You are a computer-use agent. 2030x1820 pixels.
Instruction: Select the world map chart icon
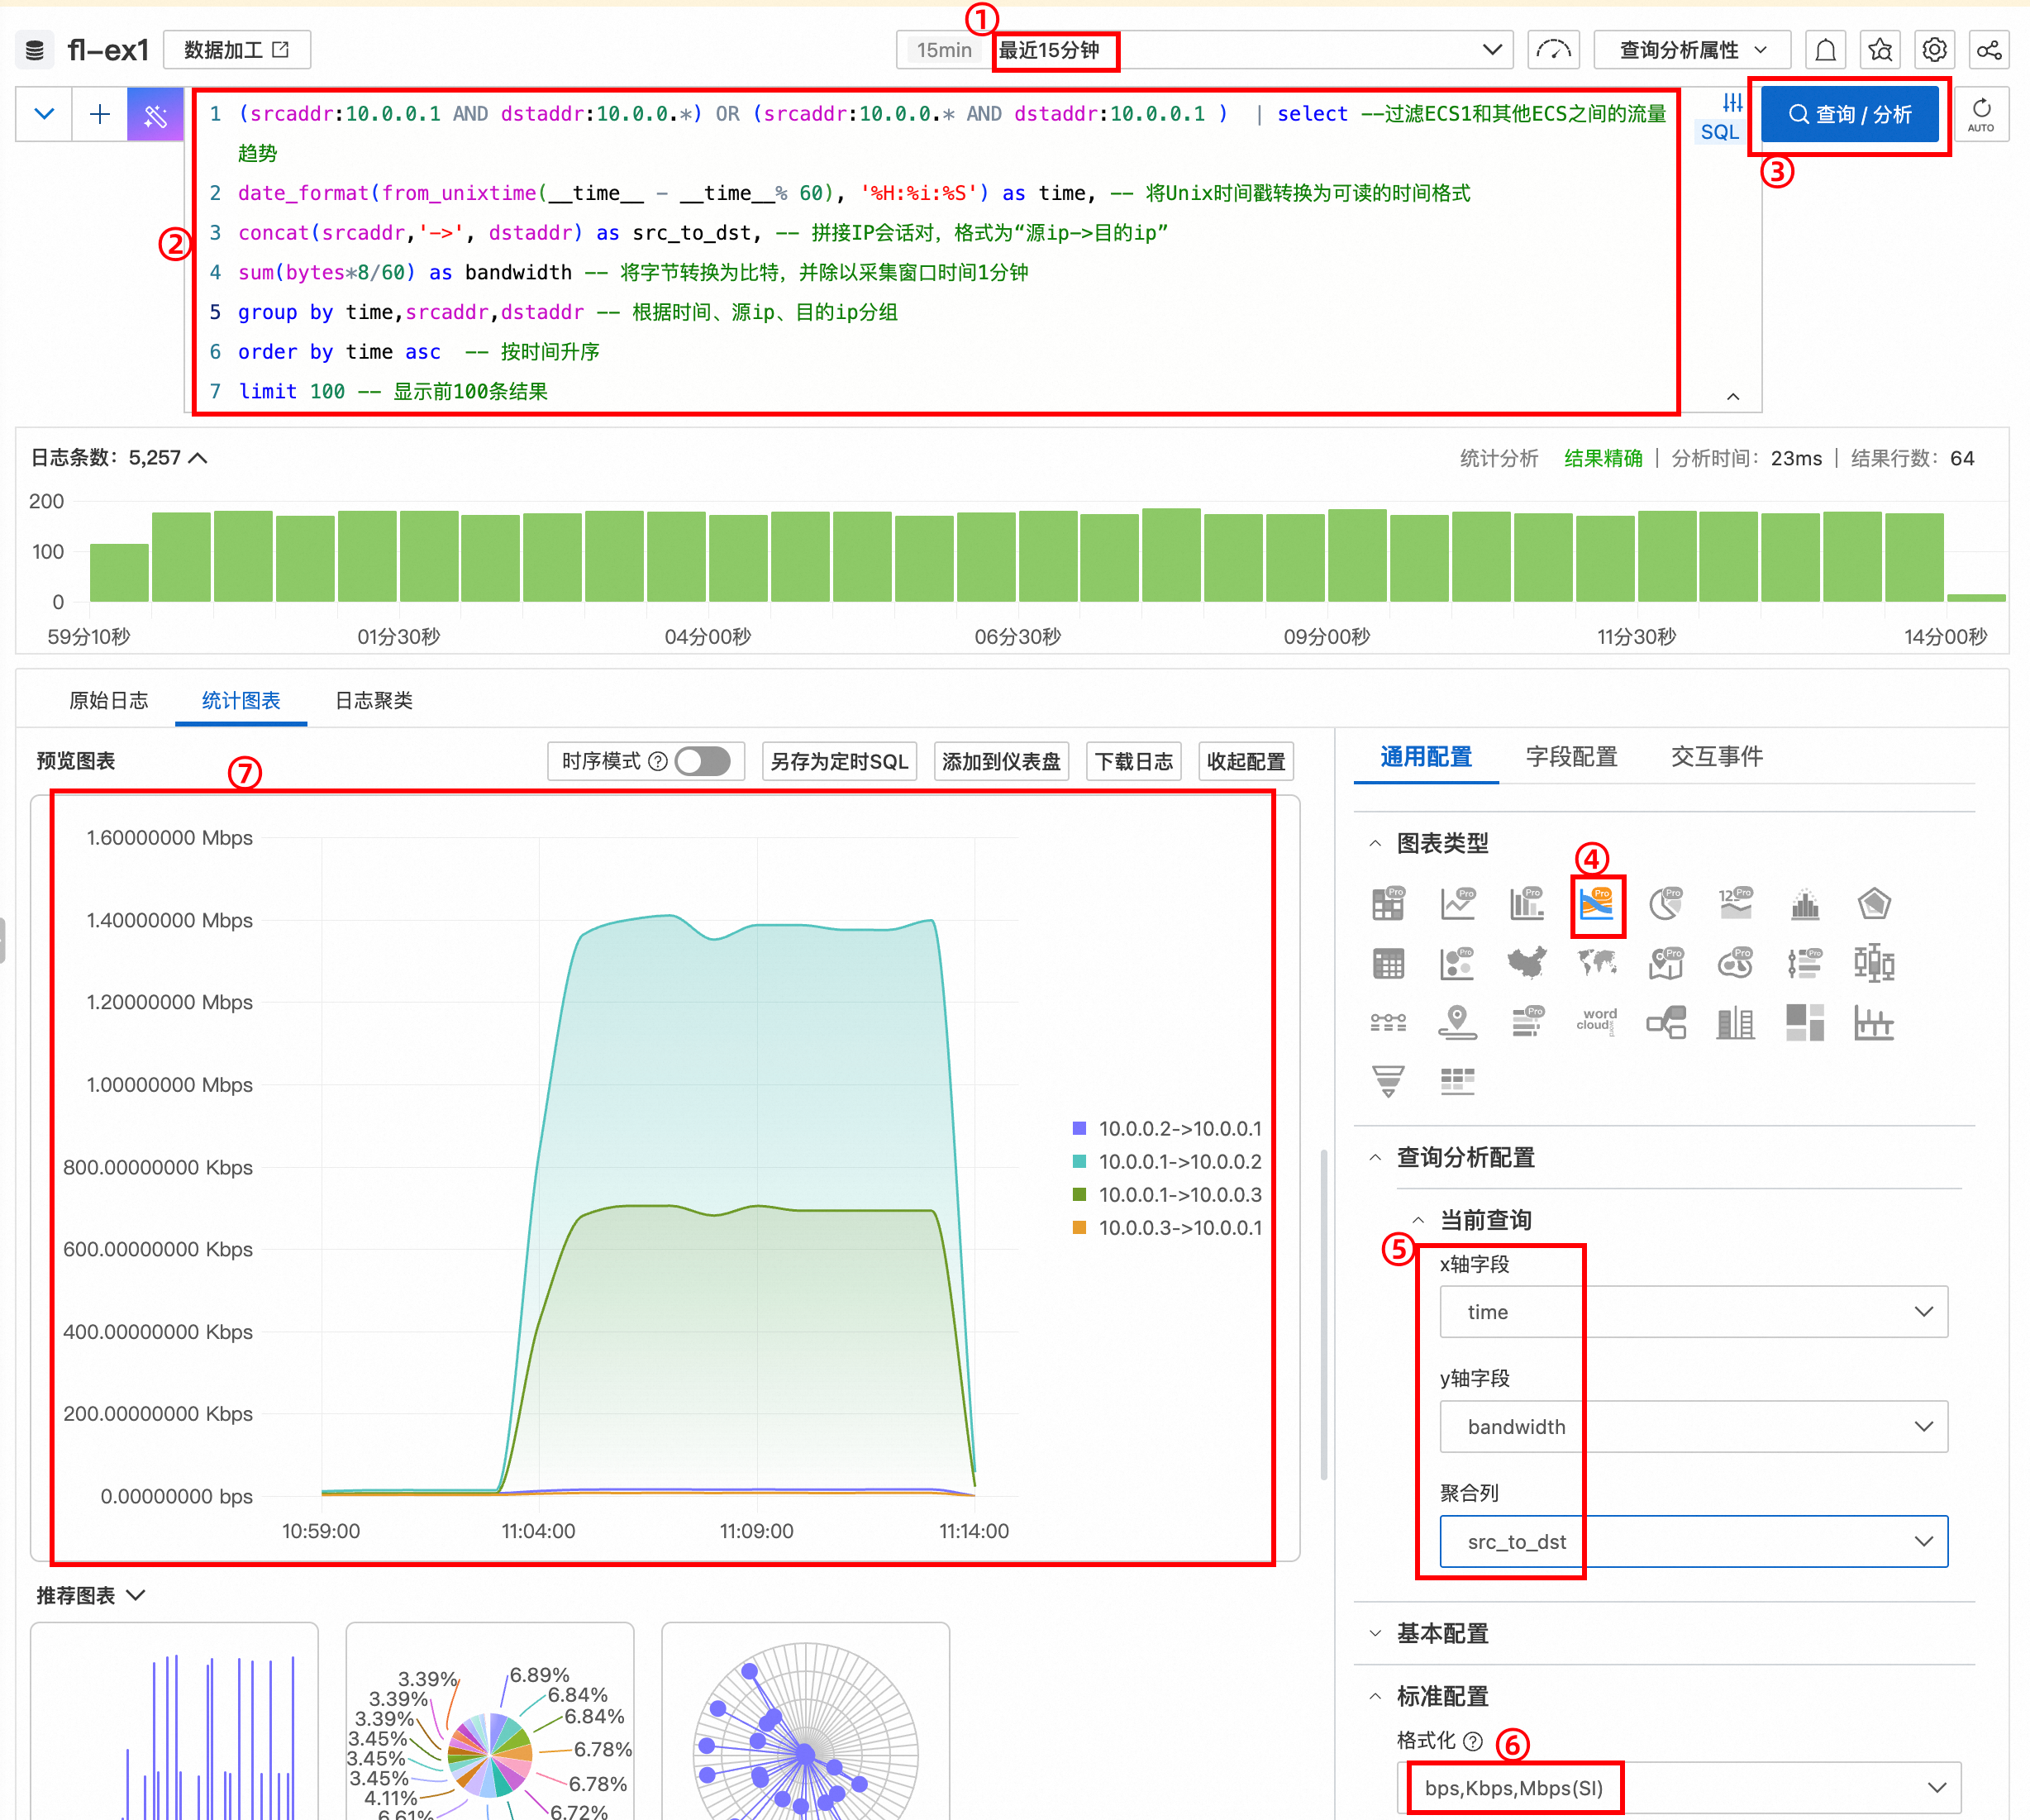[x=1597, y=963]
